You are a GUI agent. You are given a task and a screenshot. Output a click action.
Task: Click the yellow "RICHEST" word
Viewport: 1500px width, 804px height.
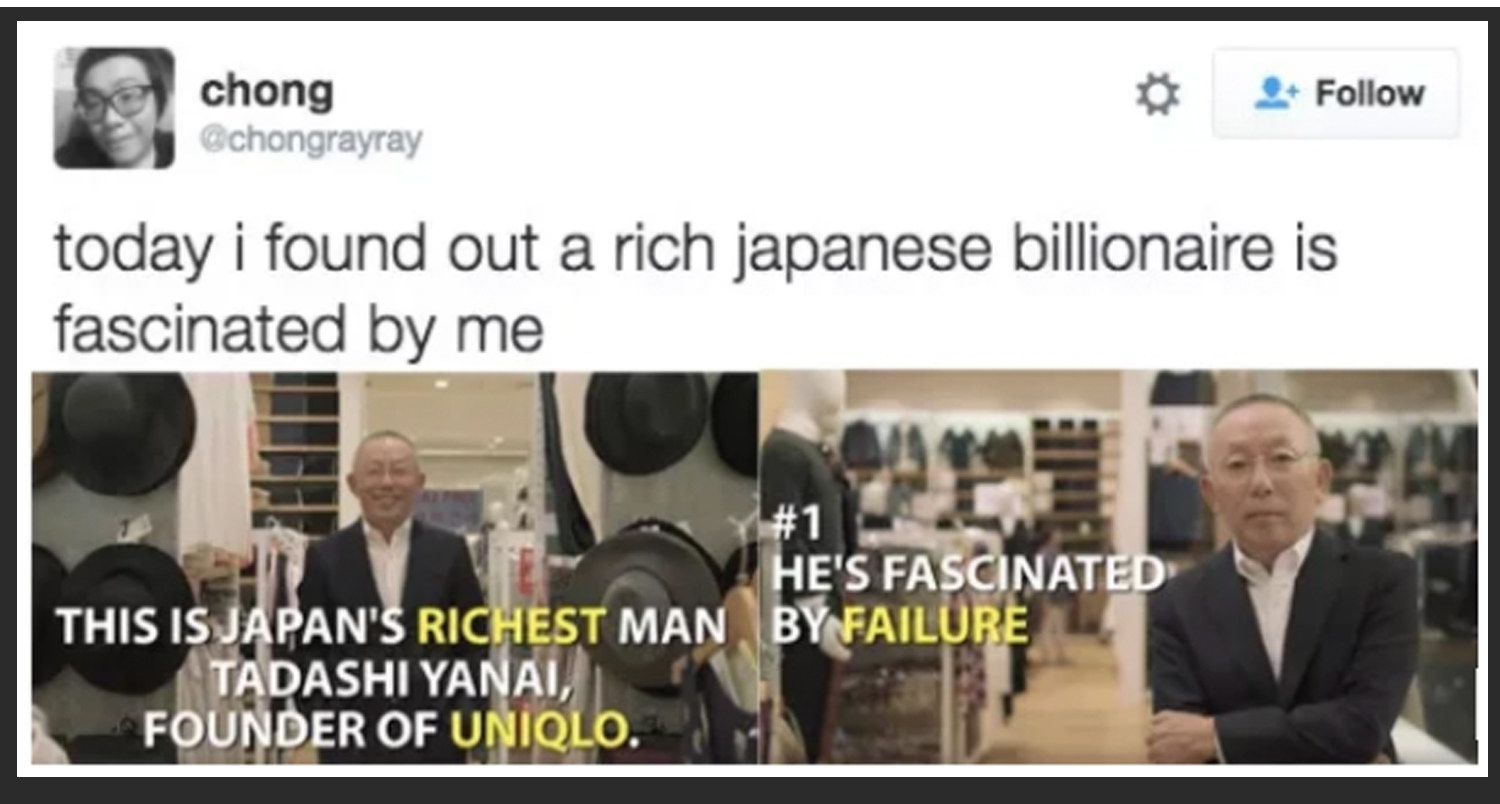point(510,627)
